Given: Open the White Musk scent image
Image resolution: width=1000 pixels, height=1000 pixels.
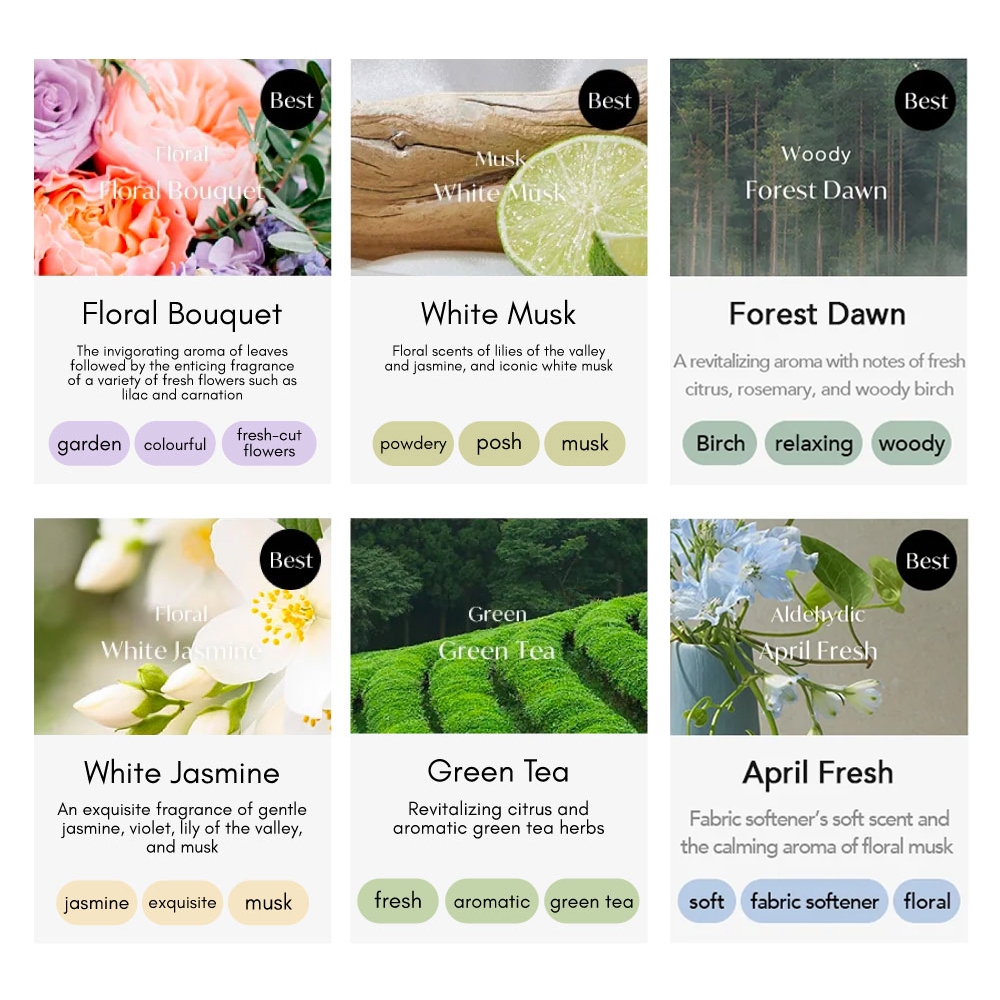Looking at the screenshot, I should click(499, 167).
